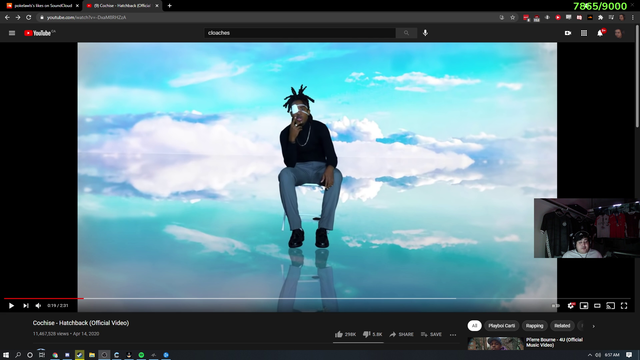Enable miniplayer mode

(x=584, y=305)
